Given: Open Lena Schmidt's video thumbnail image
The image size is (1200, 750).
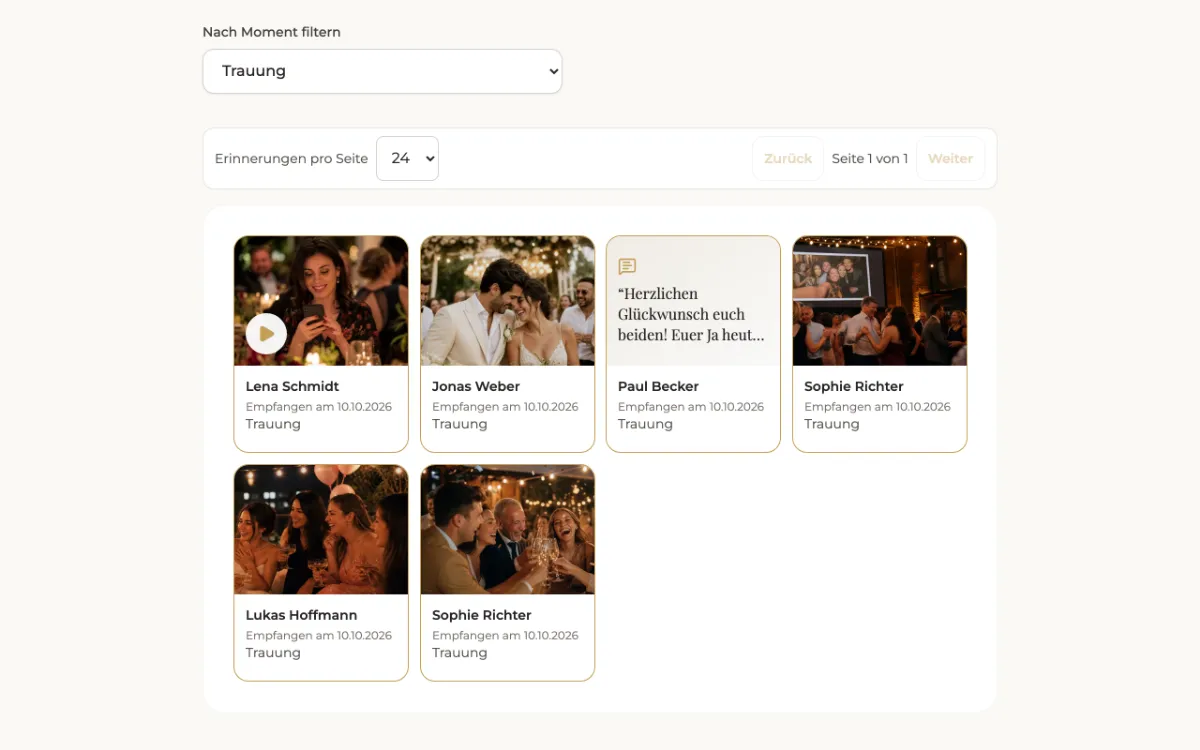Looking at the screenshot, I should click(x=321, y=301).
